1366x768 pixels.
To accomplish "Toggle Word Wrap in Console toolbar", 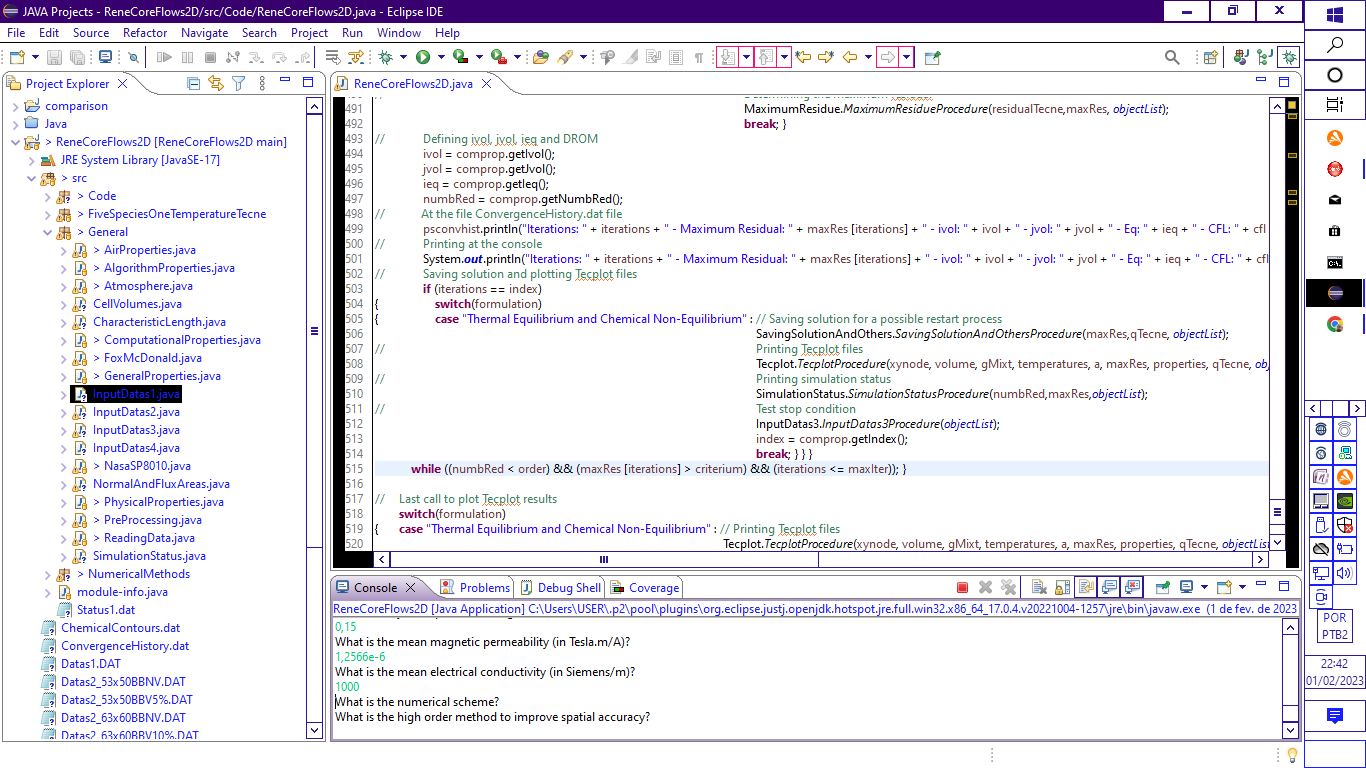I will [x=1086, y=587].
